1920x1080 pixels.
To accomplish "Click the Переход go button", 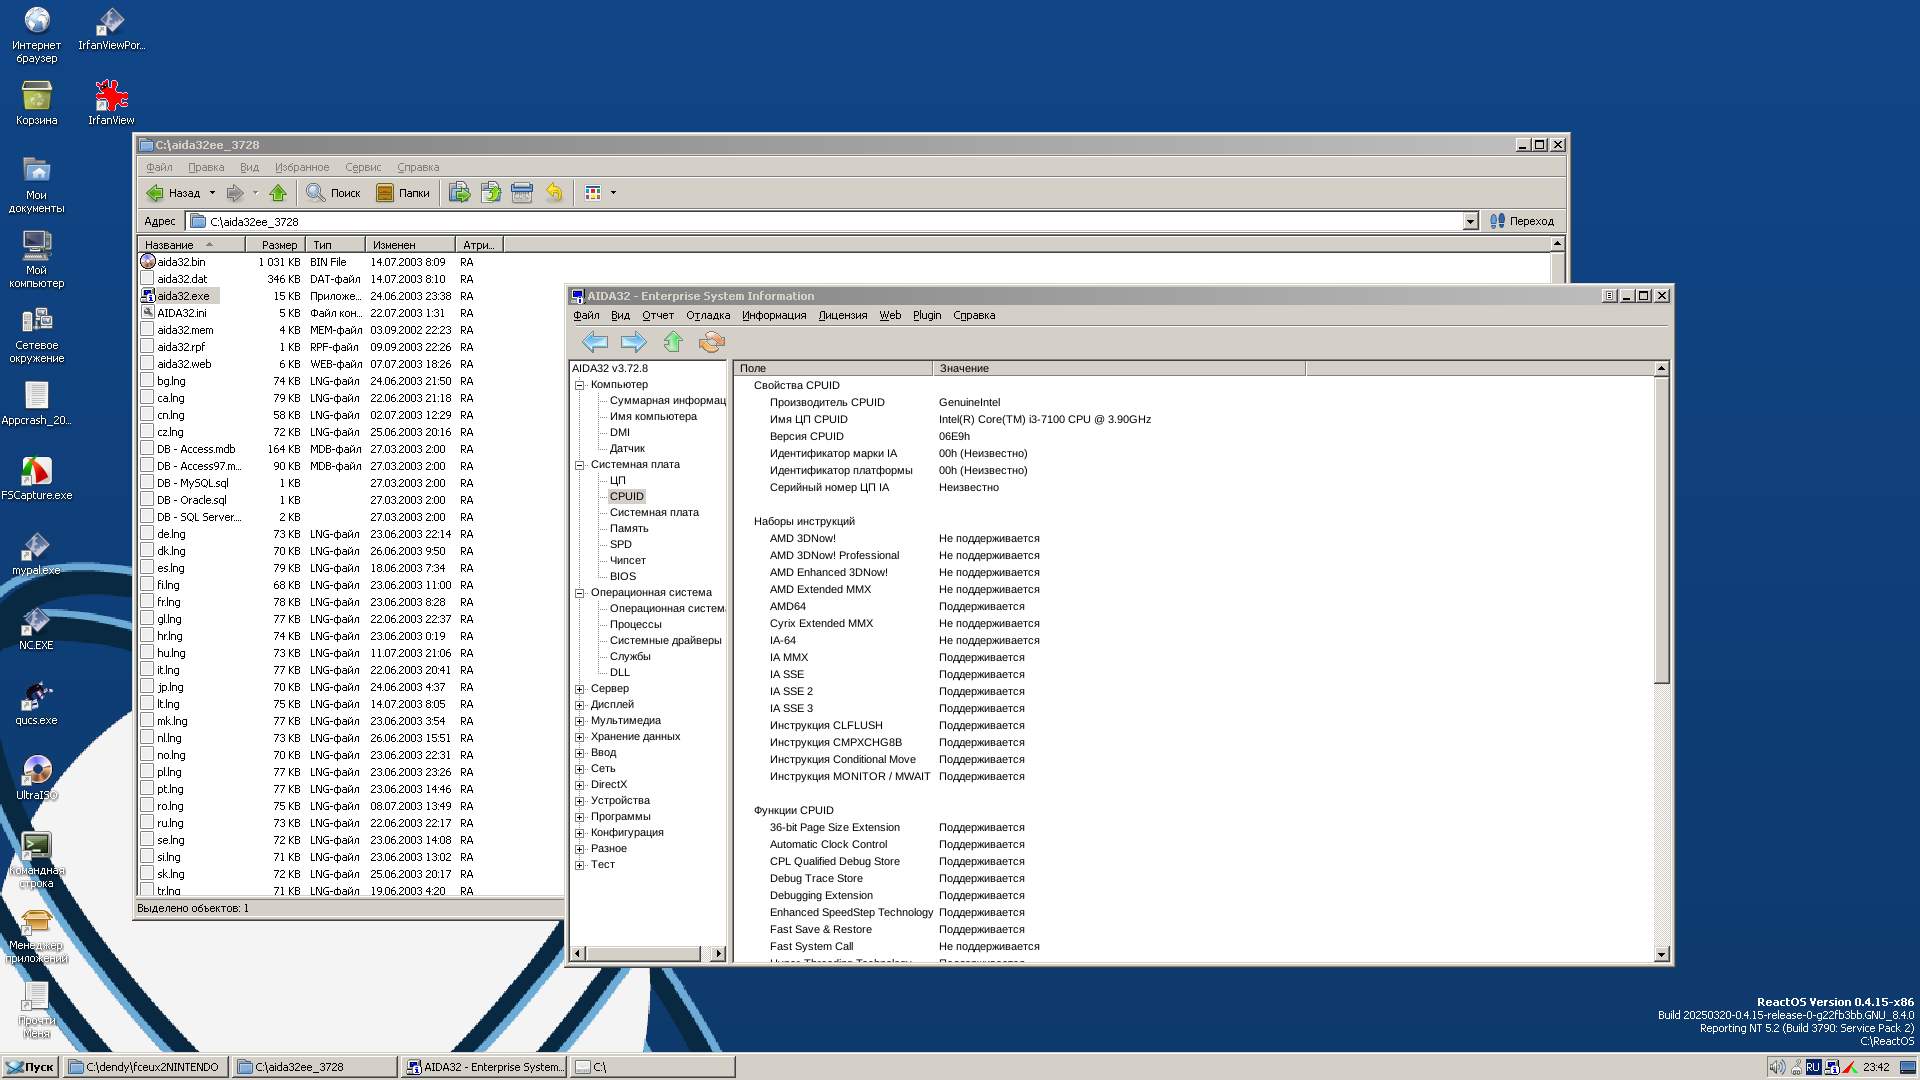I will pos(1522,222).
